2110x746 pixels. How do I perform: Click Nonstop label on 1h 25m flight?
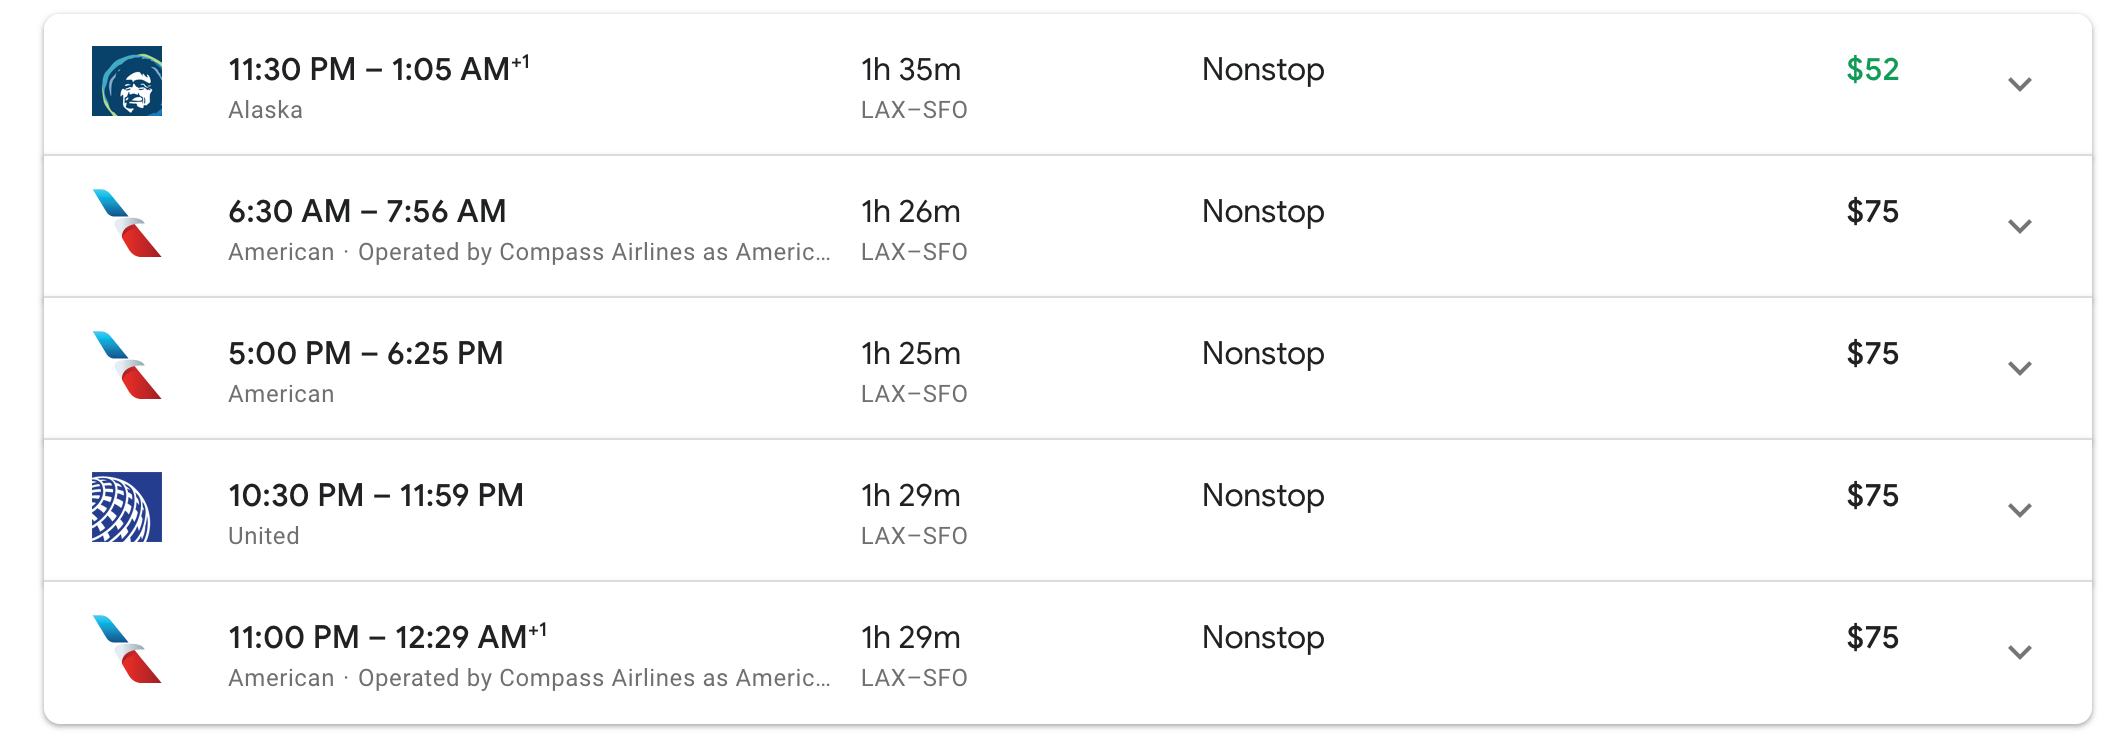pos(1263,353)
